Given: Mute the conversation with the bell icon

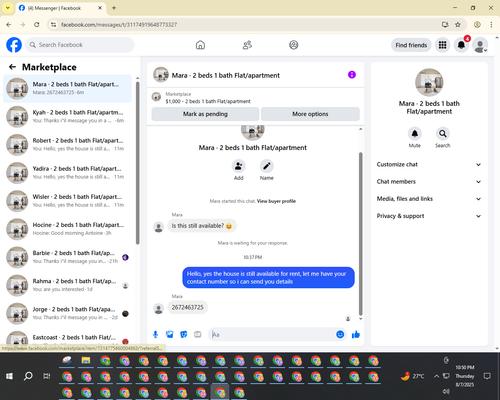Looking at the screenshot, I should click(x=415, y=134).
